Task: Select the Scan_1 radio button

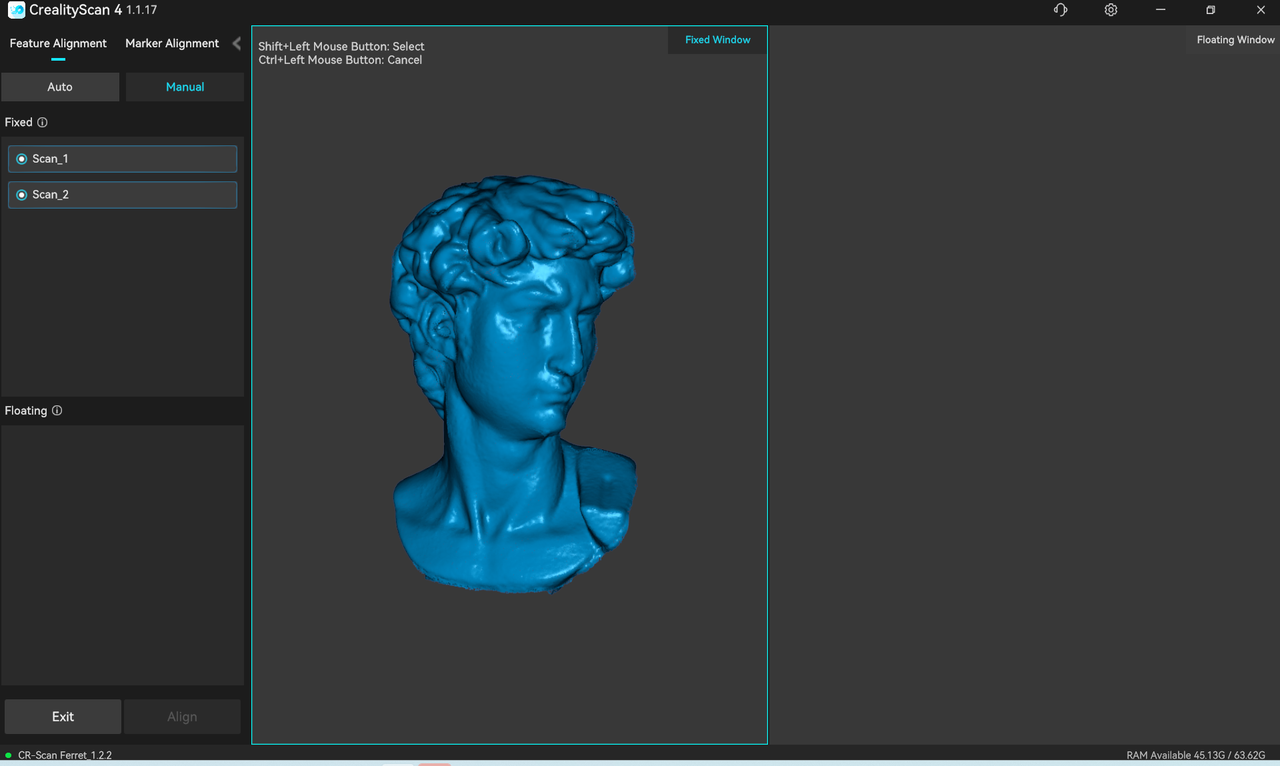Action: coord(22,159)
